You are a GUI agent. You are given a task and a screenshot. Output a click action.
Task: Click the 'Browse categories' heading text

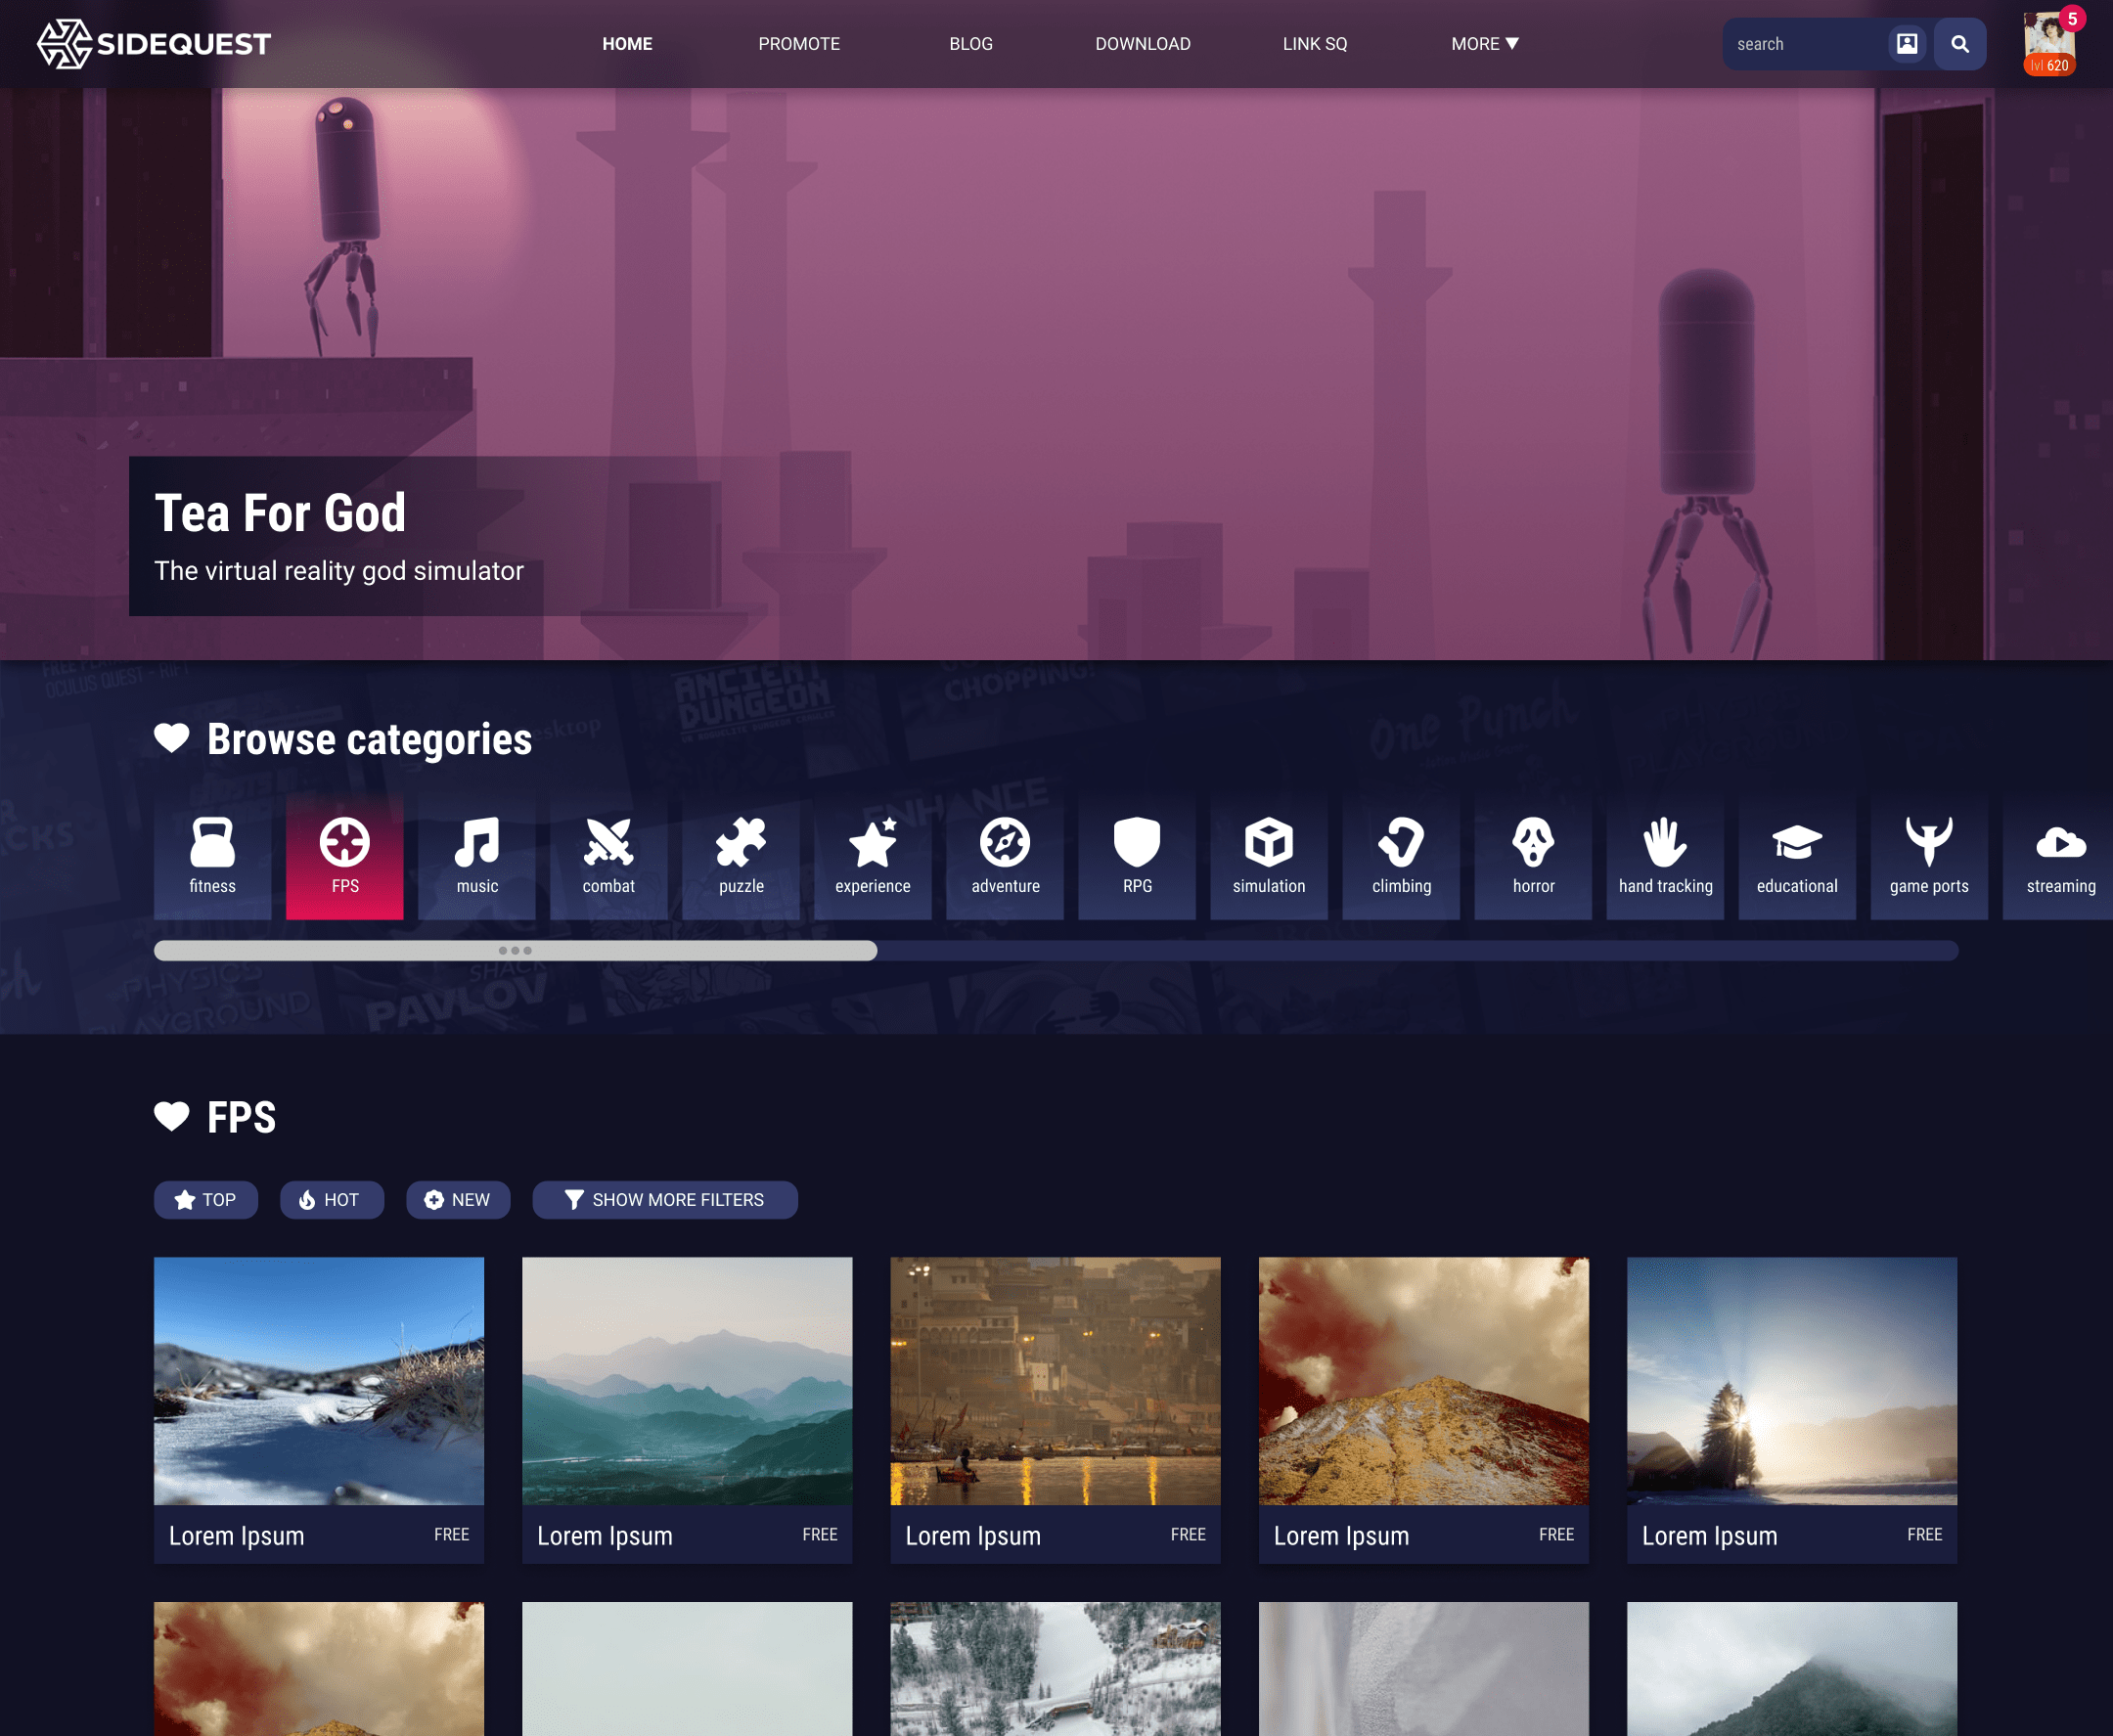click(x=369, y=739)
